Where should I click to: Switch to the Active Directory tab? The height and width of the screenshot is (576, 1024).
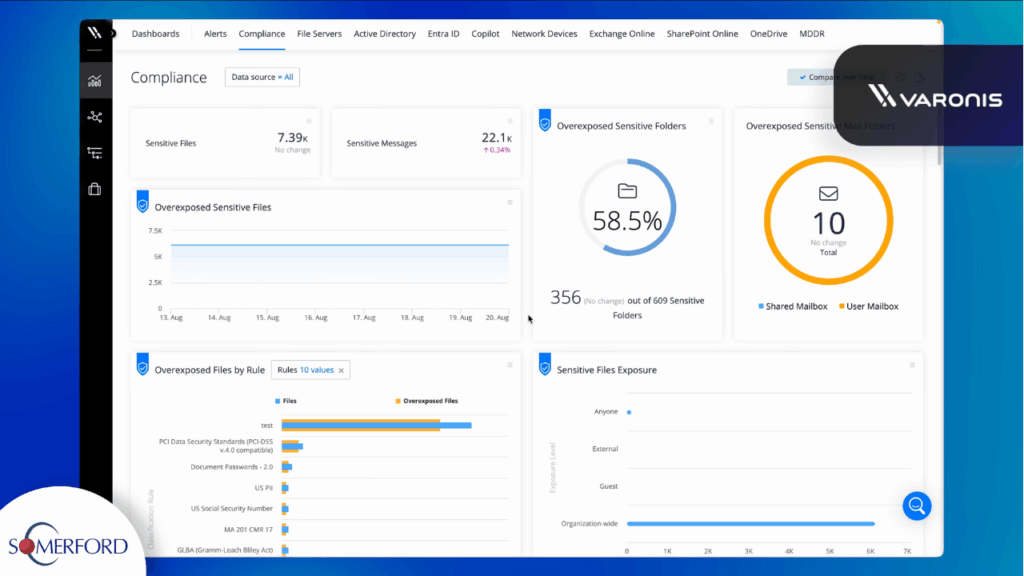[x=384, y=34]
